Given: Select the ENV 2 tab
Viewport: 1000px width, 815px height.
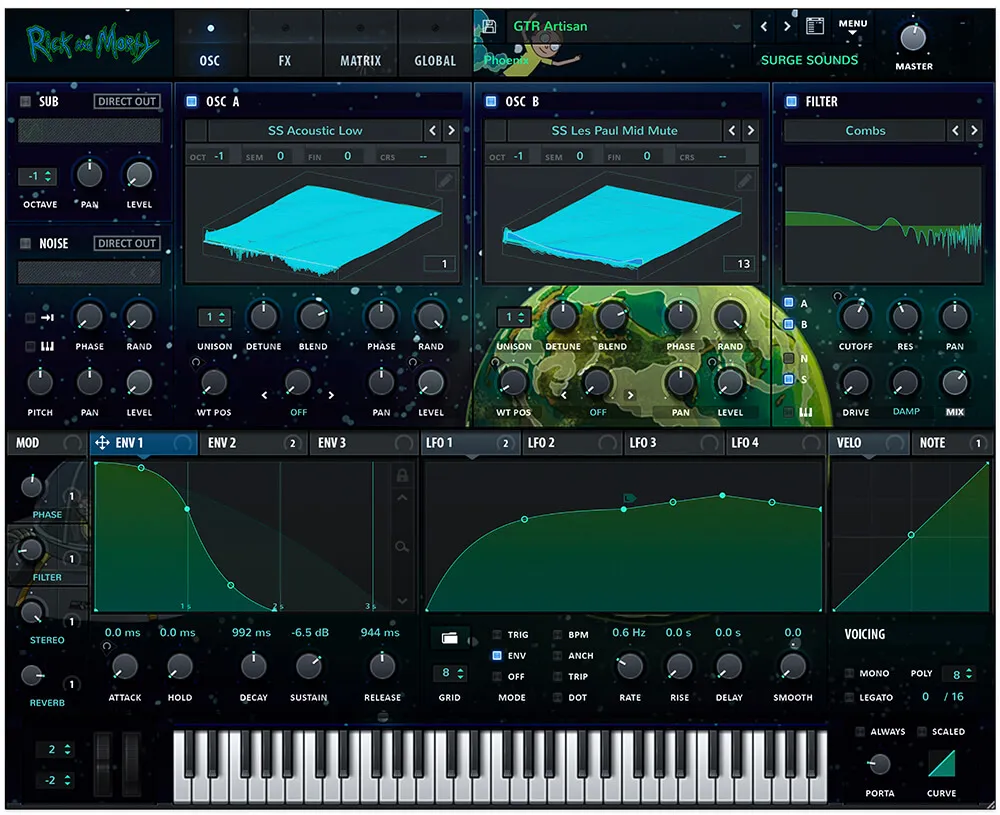Looking at the screenshot, I should (254, 443).
